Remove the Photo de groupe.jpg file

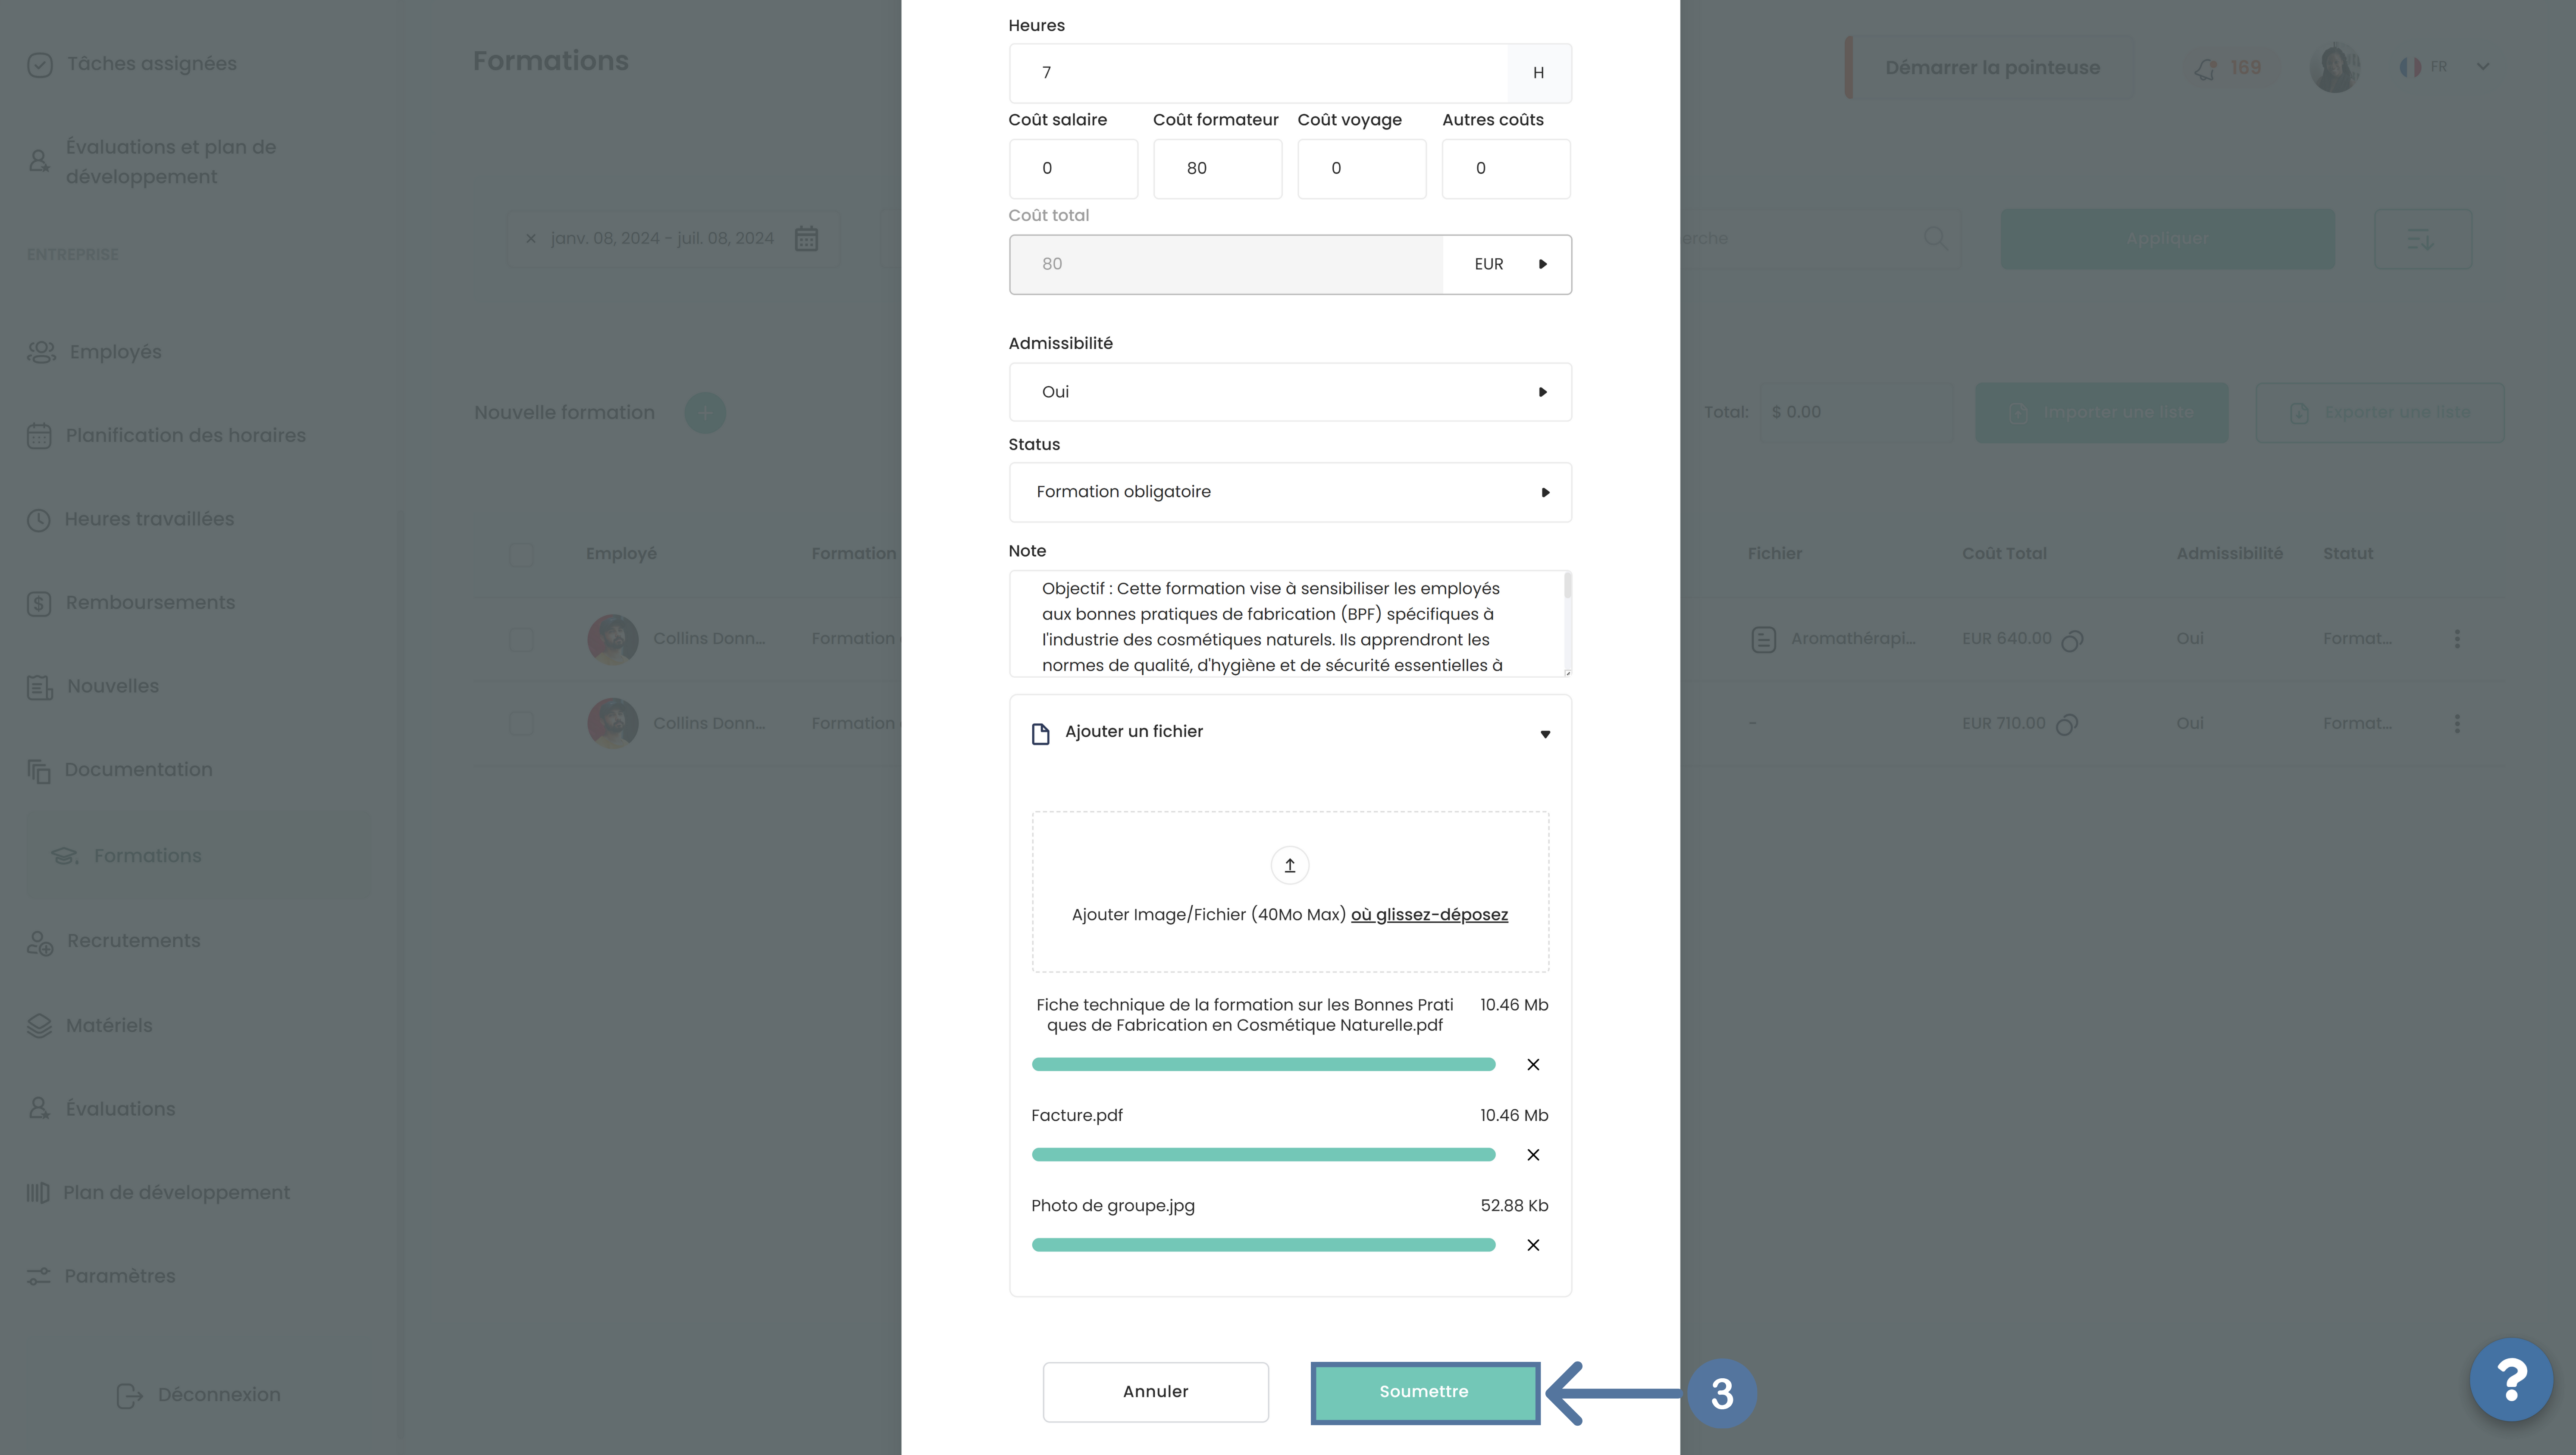point(1533,1244)
